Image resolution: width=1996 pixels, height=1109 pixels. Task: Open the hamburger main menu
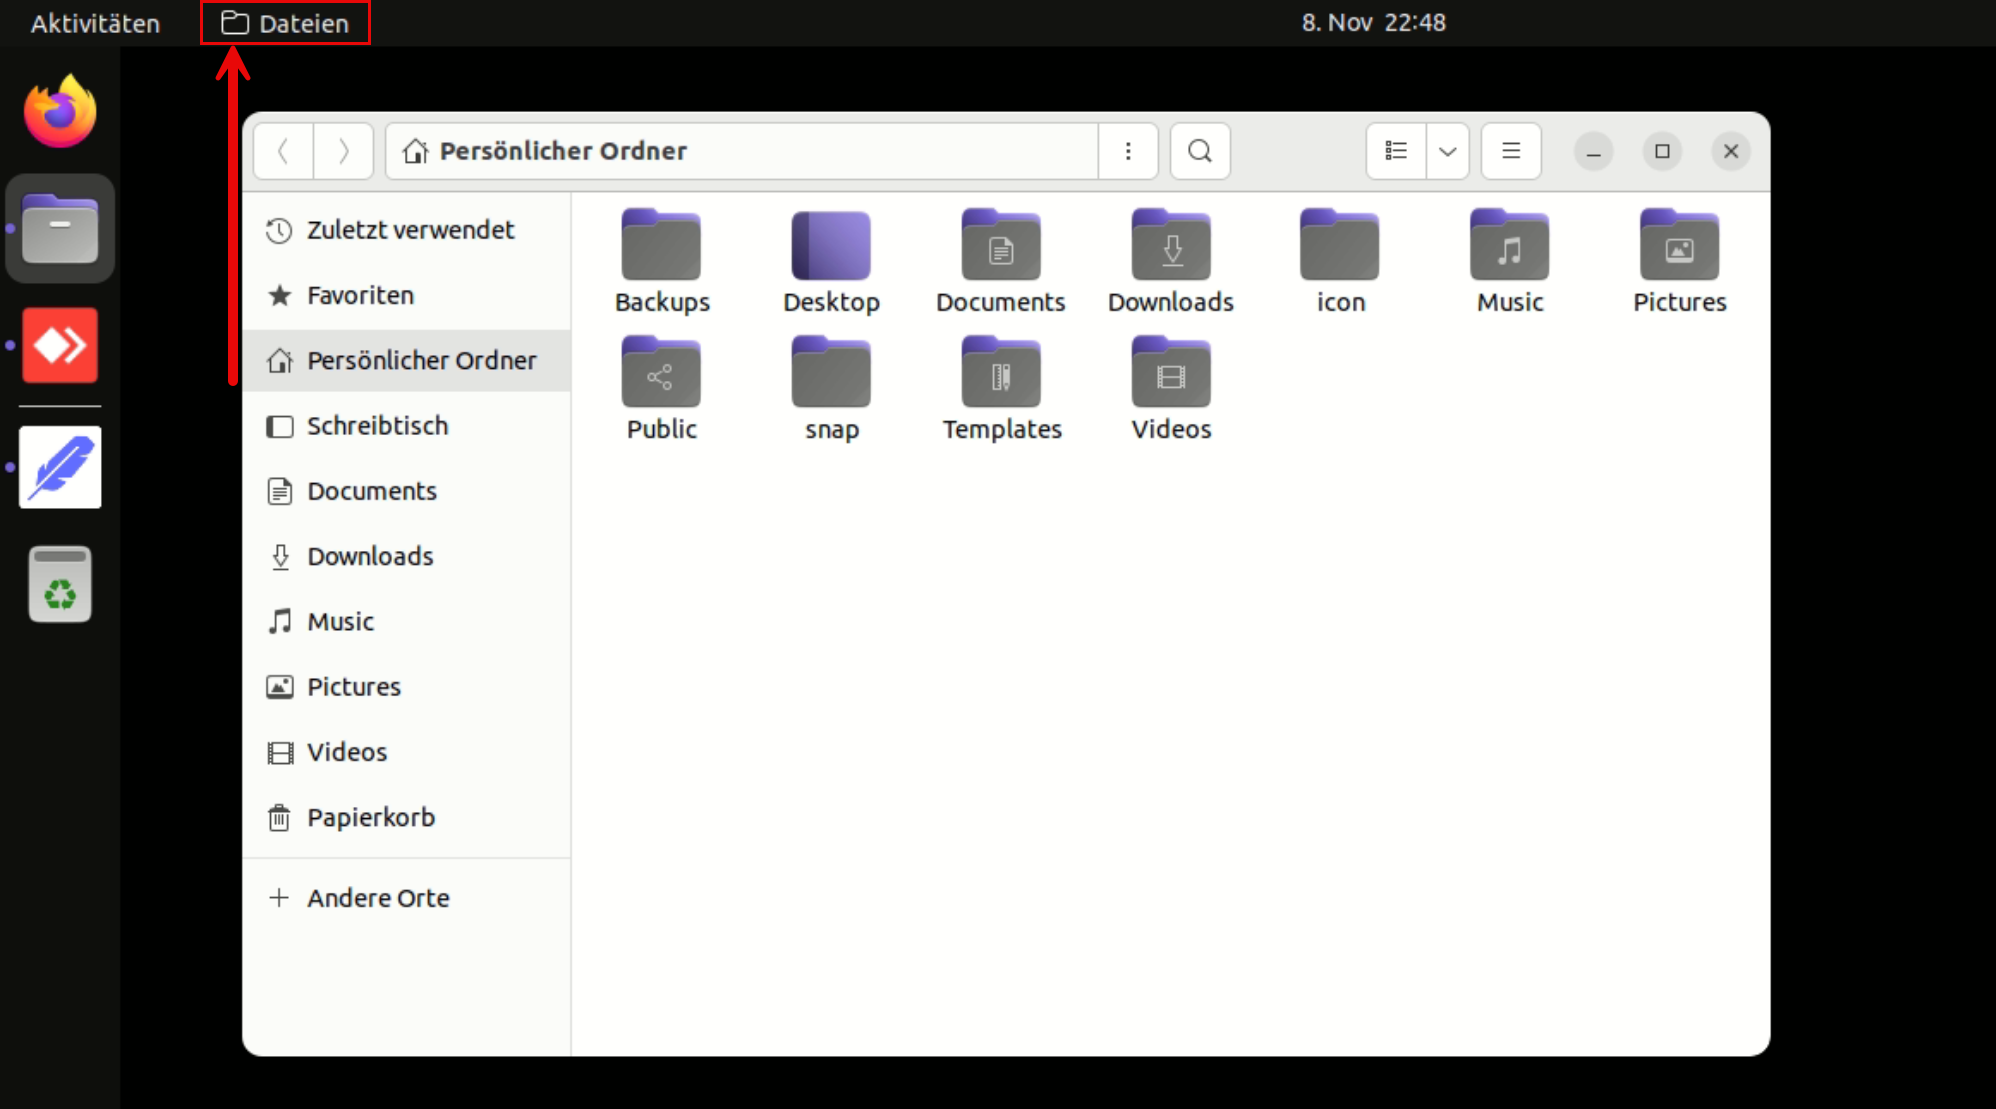tap(1510, 151)
